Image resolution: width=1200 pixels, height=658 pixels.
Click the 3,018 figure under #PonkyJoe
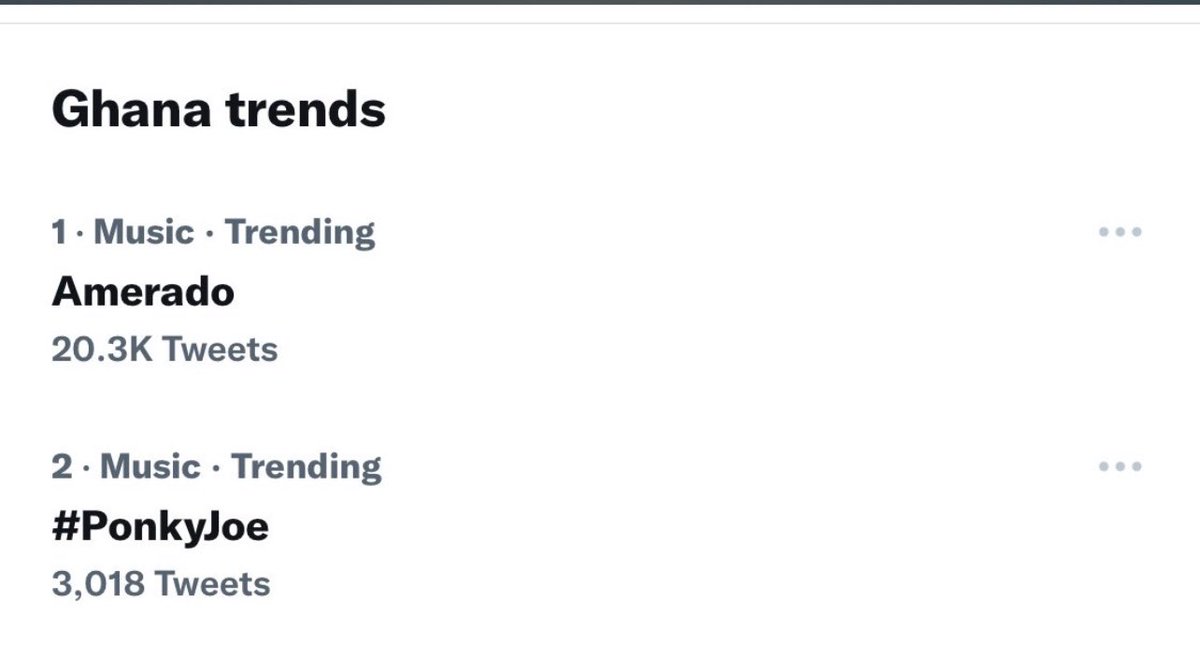pos(99,584)
